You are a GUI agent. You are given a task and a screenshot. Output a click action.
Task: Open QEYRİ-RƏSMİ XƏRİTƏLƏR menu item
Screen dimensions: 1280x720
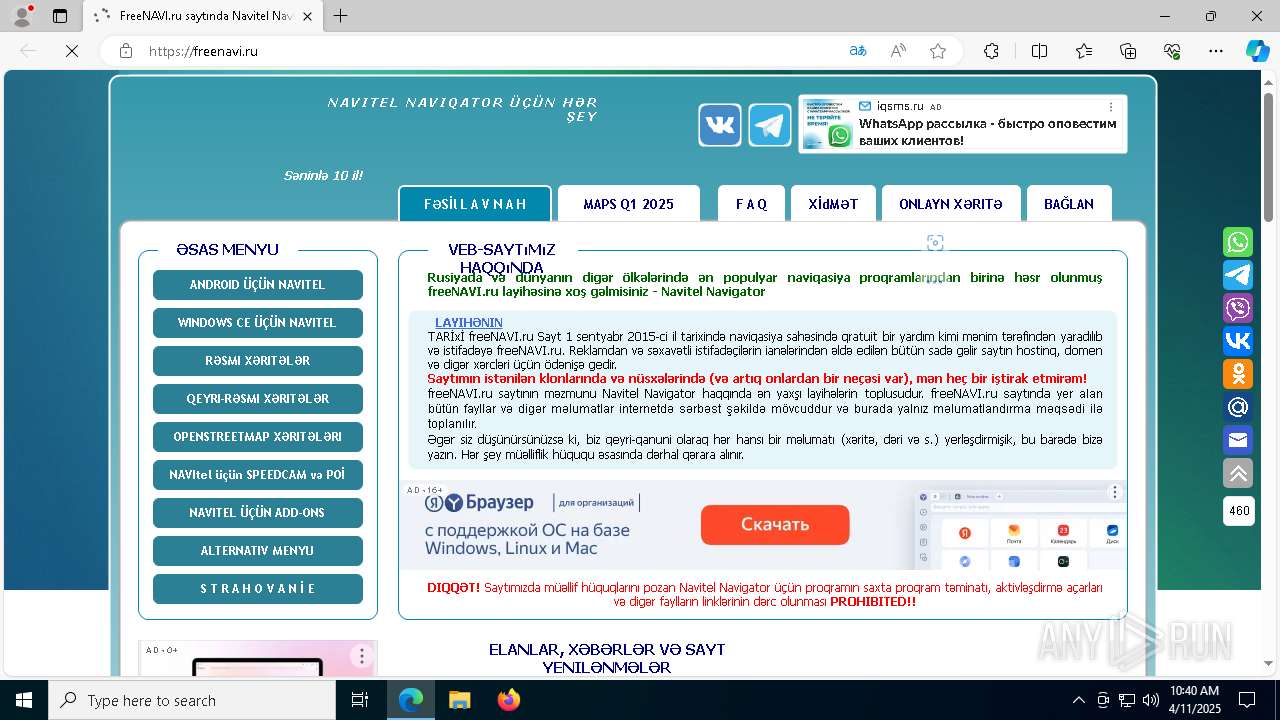pyautogui.click(x=258, y=399)
